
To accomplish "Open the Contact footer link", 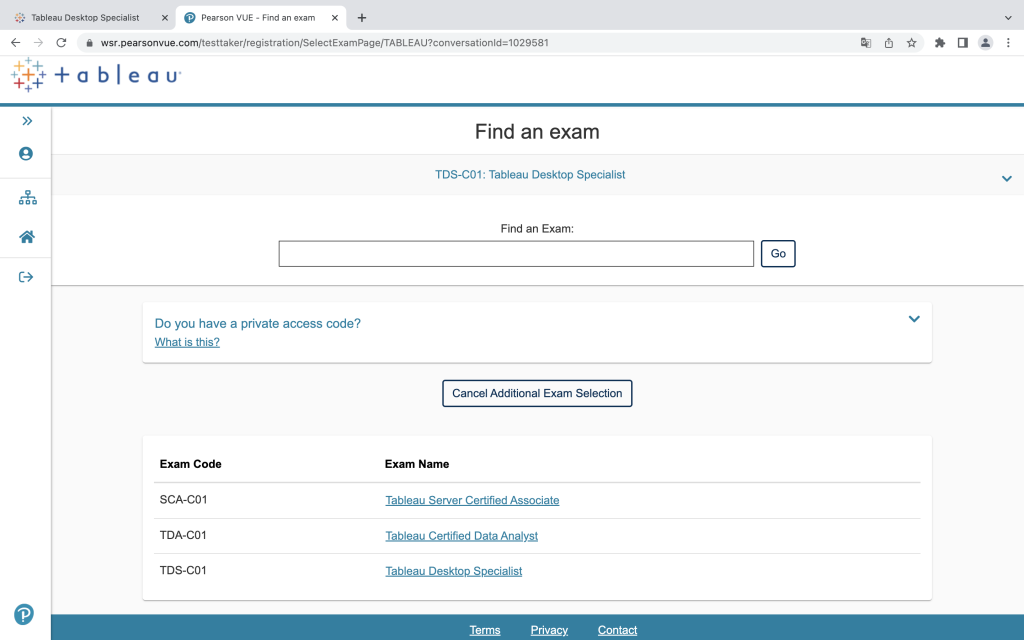I will click(617, 630).
